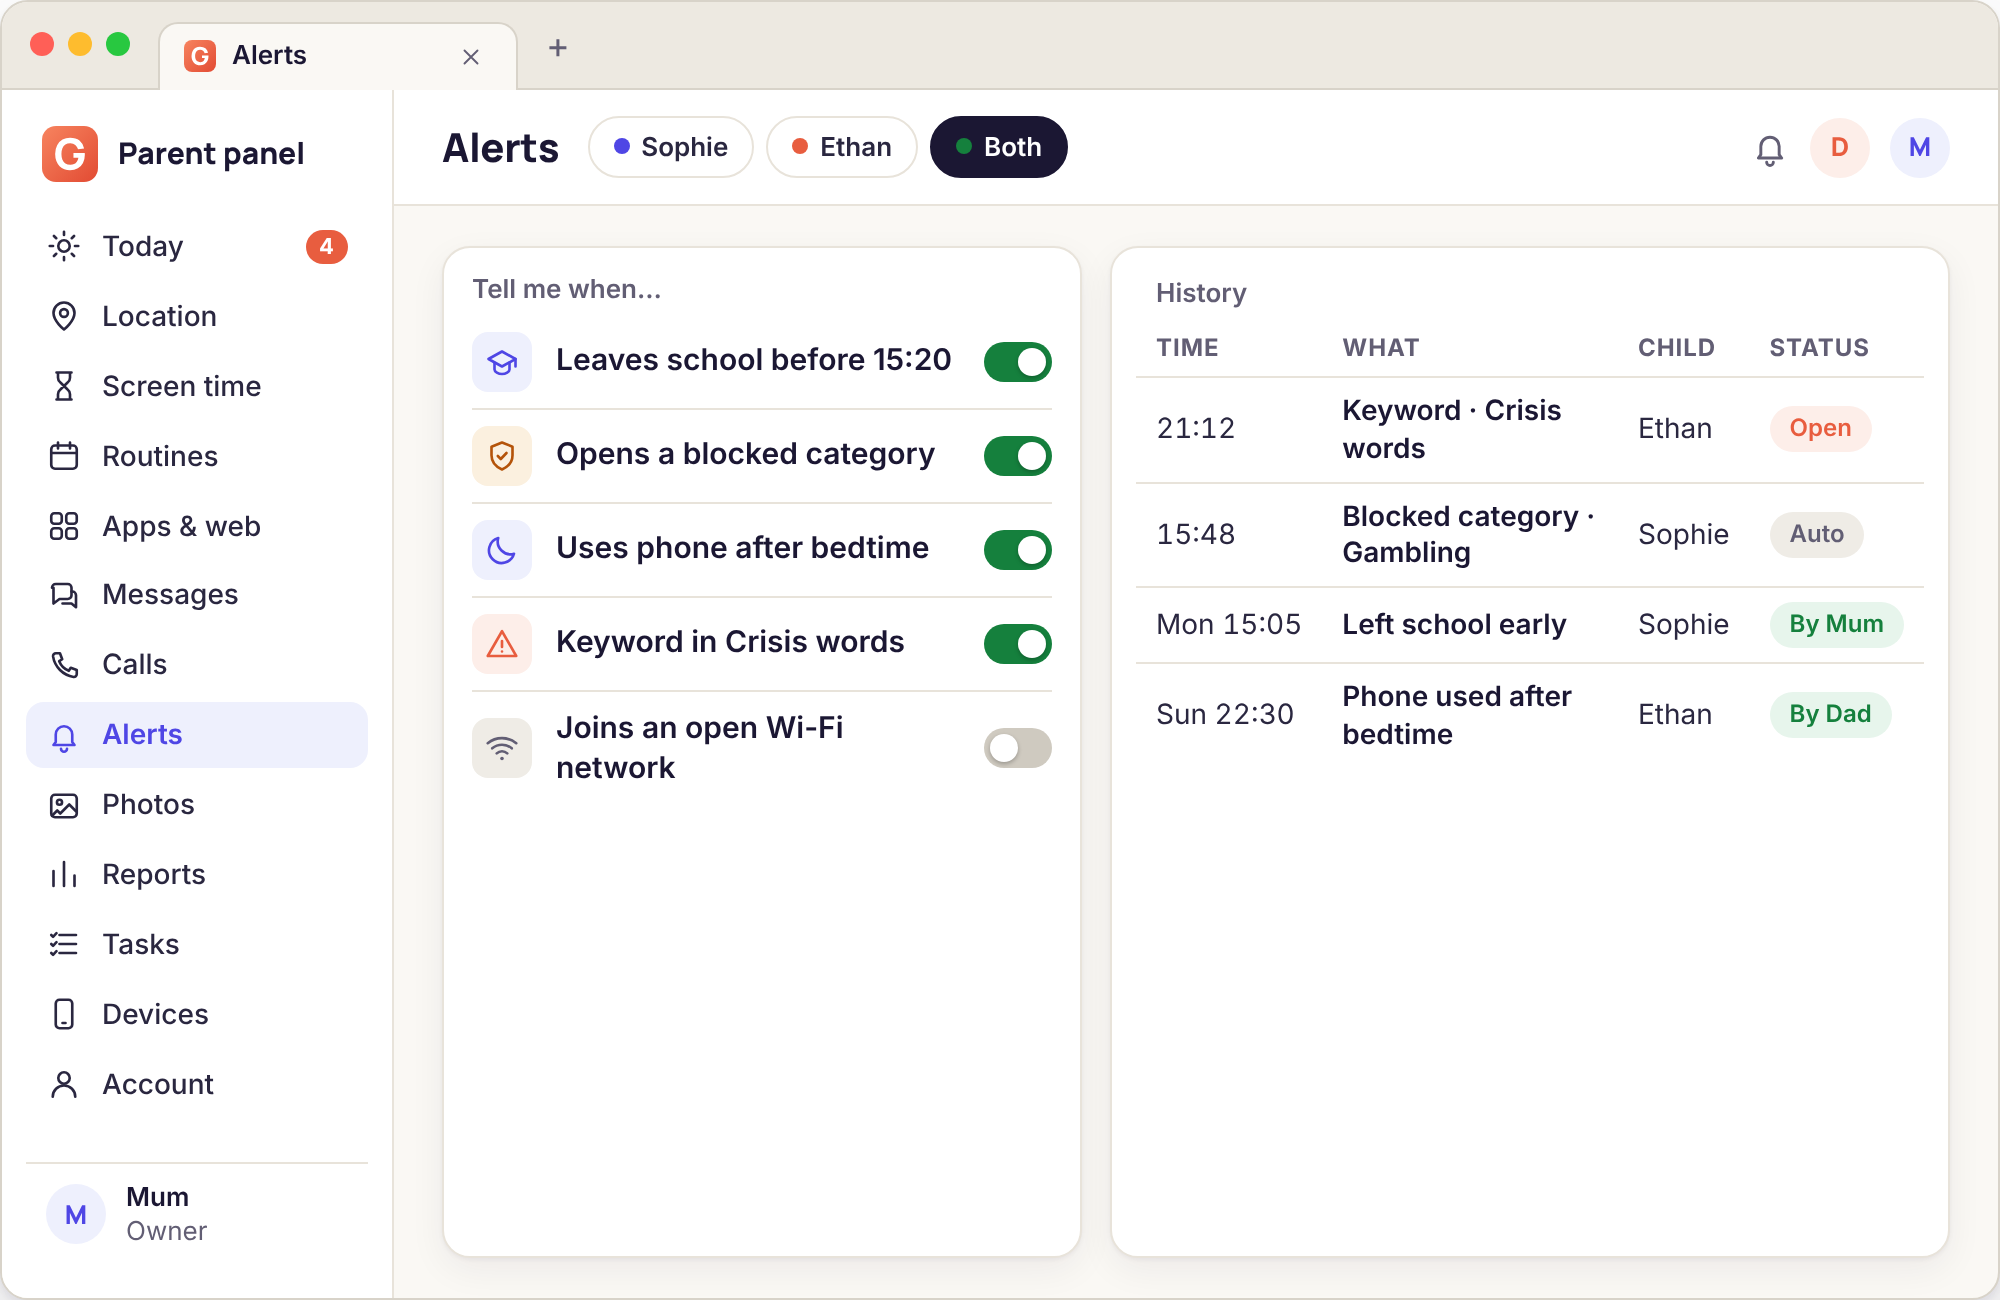Toggle off Opens a blocked category
Viewport: 2000px width, 1300px height.
[1018, 456]
